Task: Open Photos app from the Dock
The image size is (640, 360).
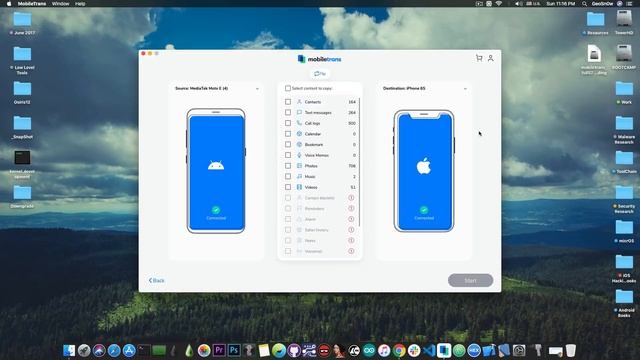Action: click(x=204, y=350)
